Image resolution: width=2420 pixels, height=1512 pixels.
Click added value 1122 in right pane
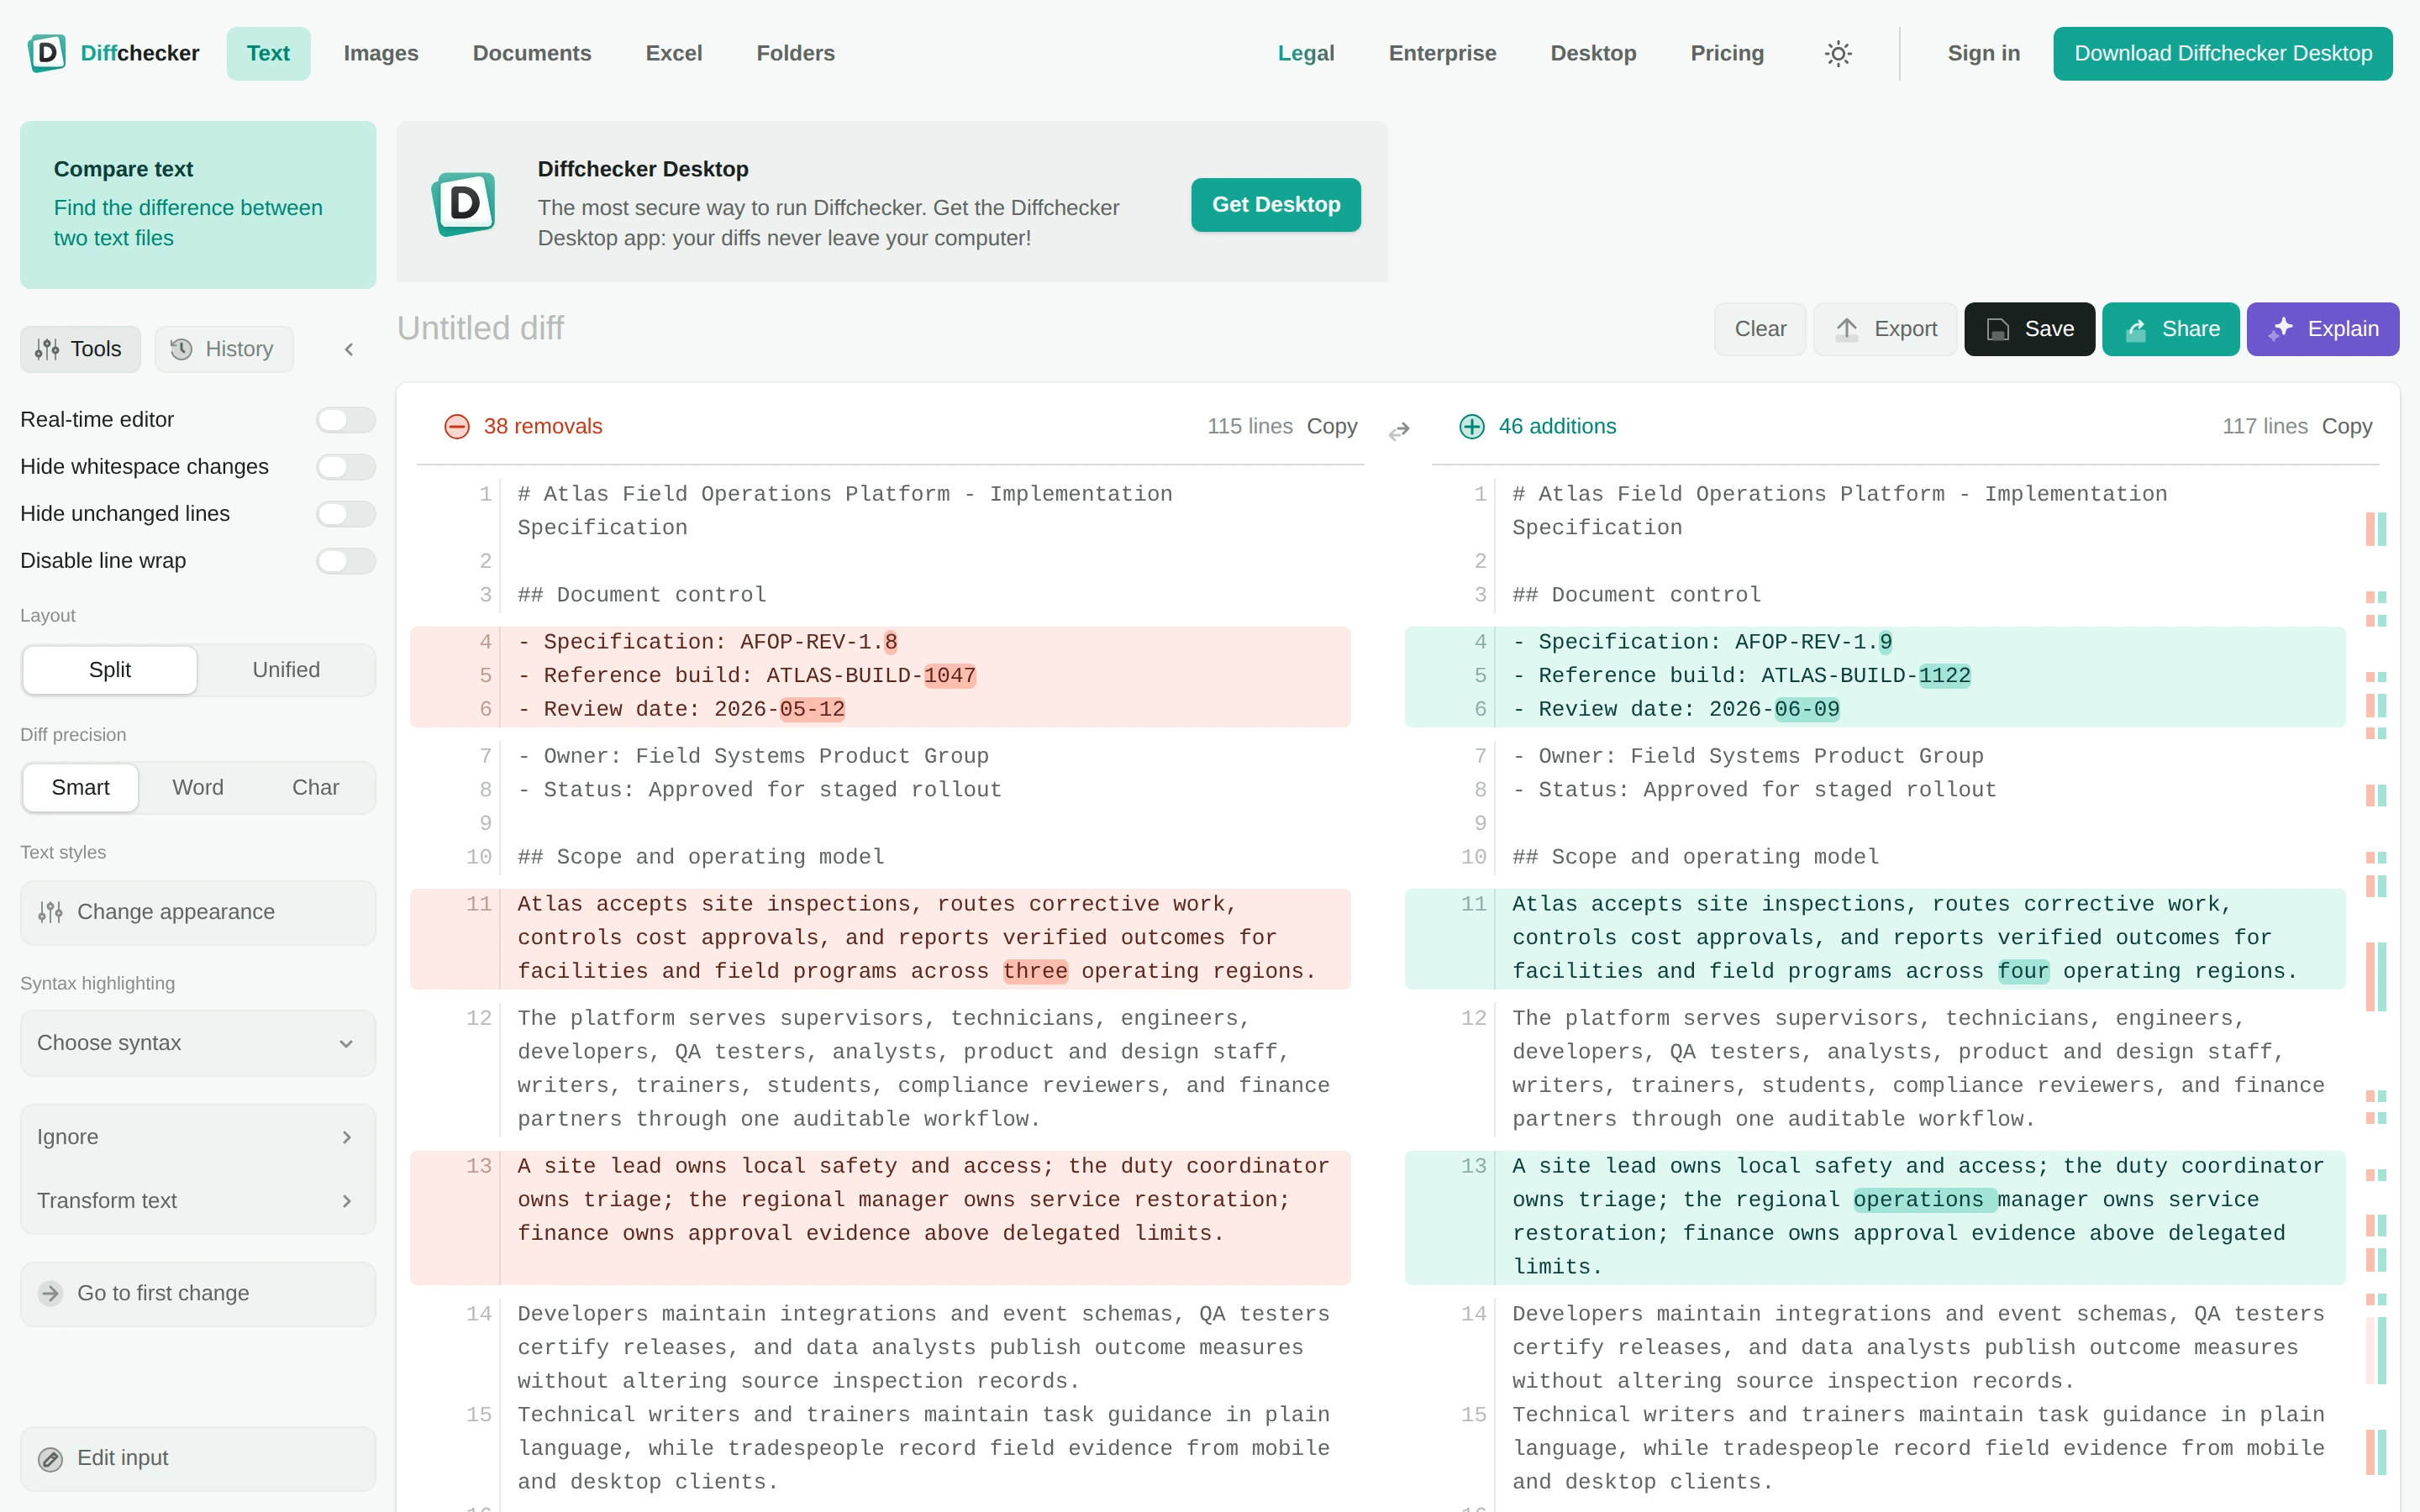tap(1945, 676)
